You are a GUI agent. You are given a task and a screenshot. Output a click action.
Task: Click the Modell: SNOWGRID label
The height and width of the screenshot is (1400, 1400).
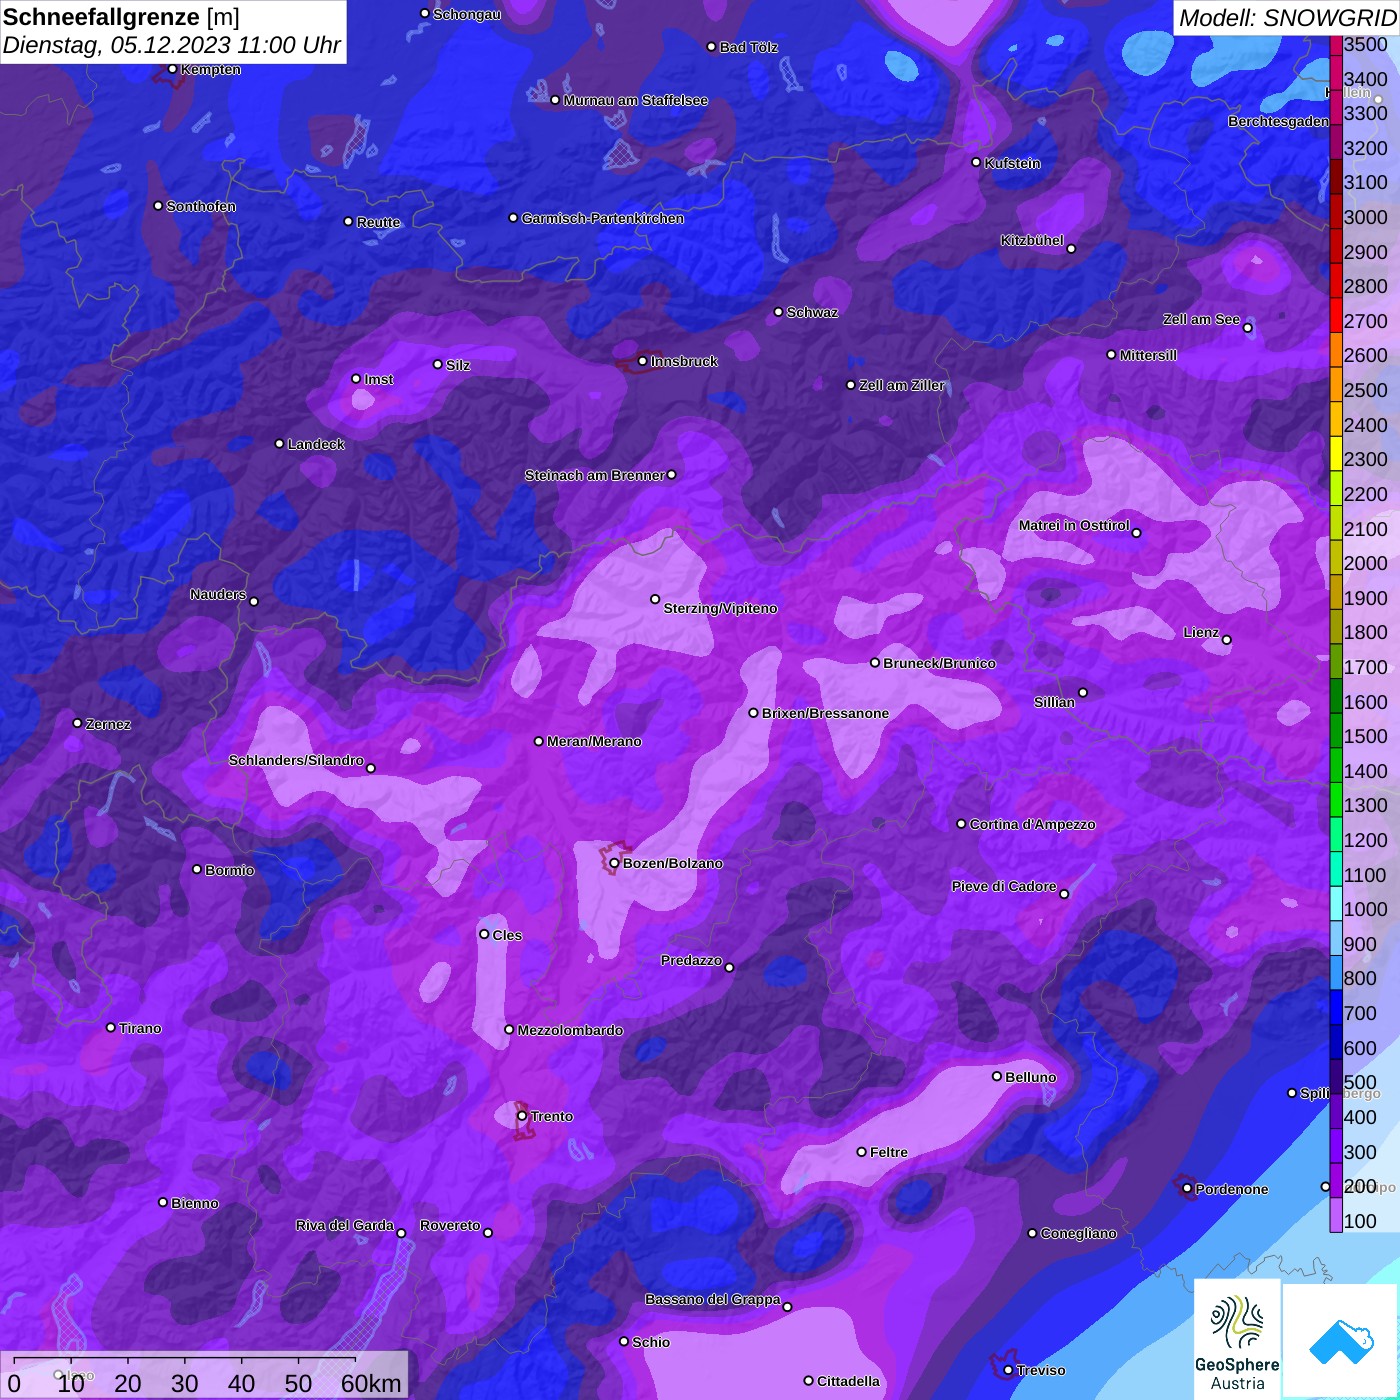coord(1287,18)
